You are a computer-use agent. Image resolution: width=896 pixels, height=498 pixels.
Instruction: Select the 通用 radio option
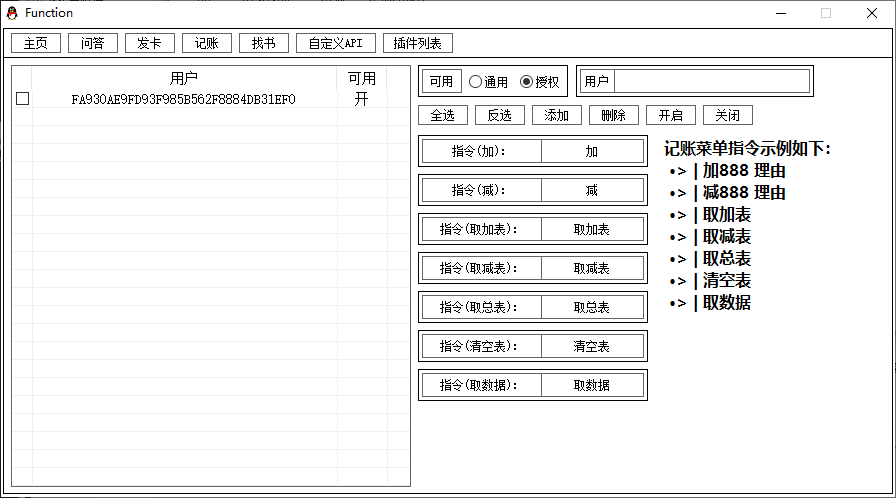(x=475, y=82)
